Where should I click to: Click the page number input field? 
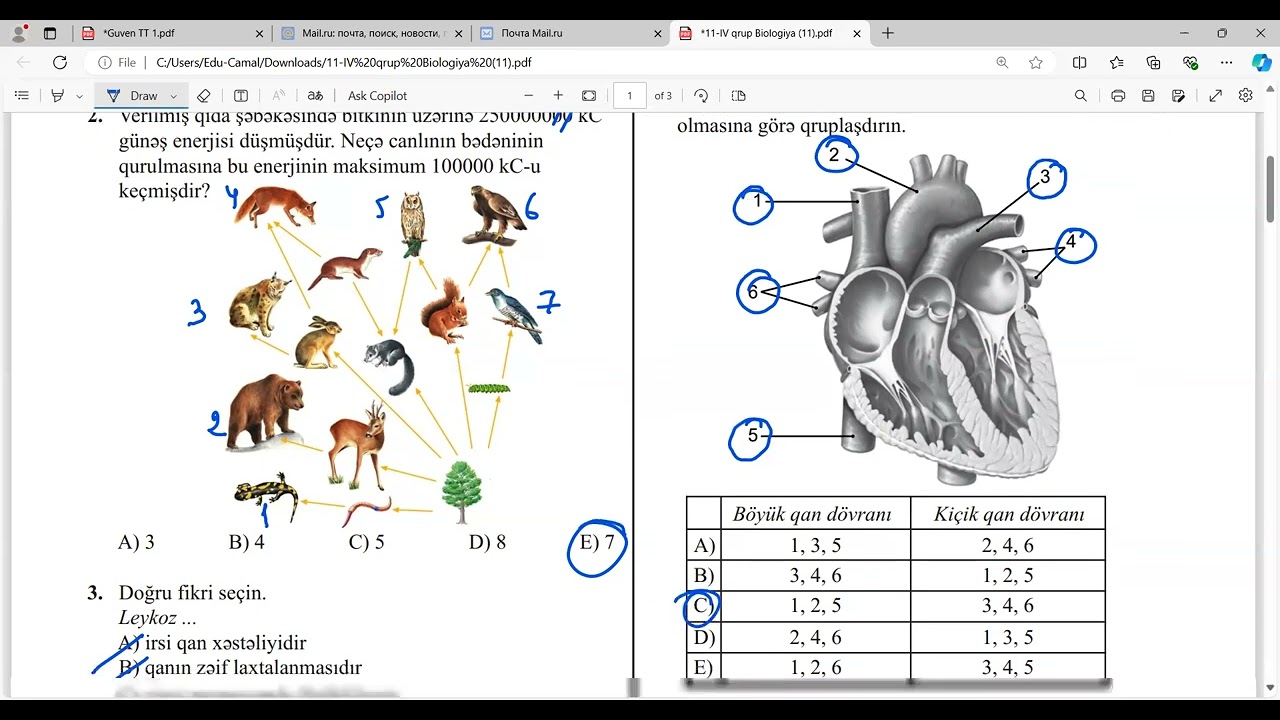point(629,96)
